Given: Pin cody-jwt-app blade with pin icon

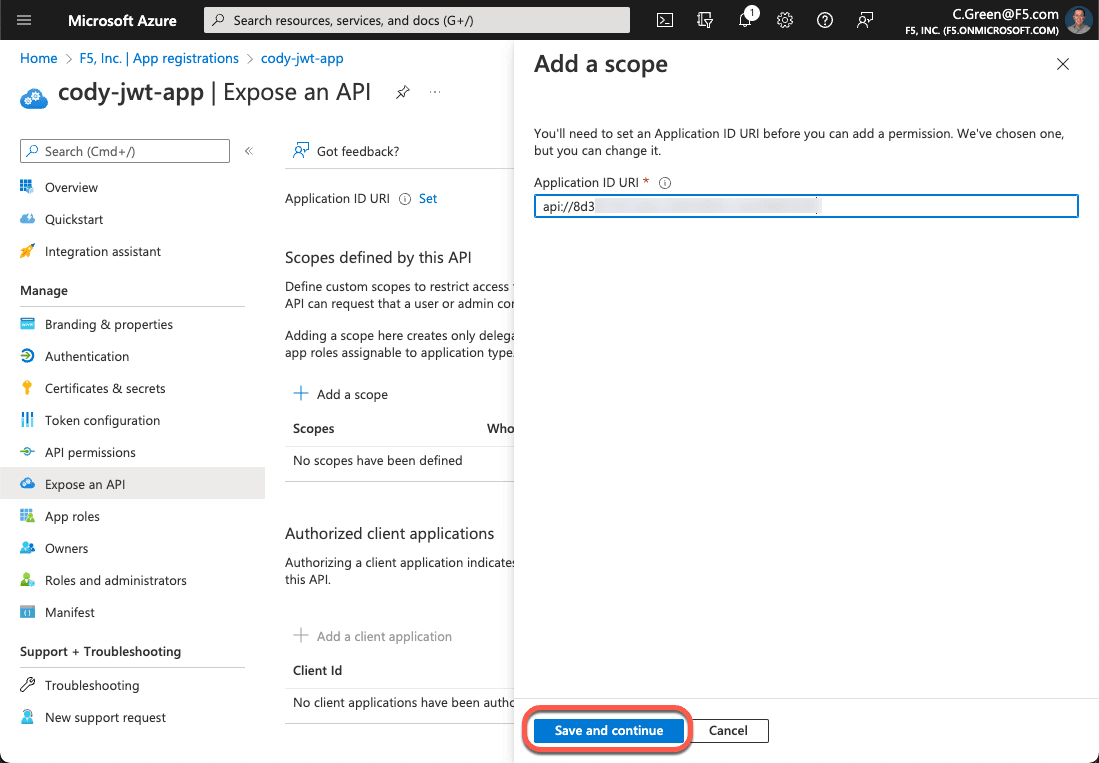Looking at the screenshot, I should (402, 92).
